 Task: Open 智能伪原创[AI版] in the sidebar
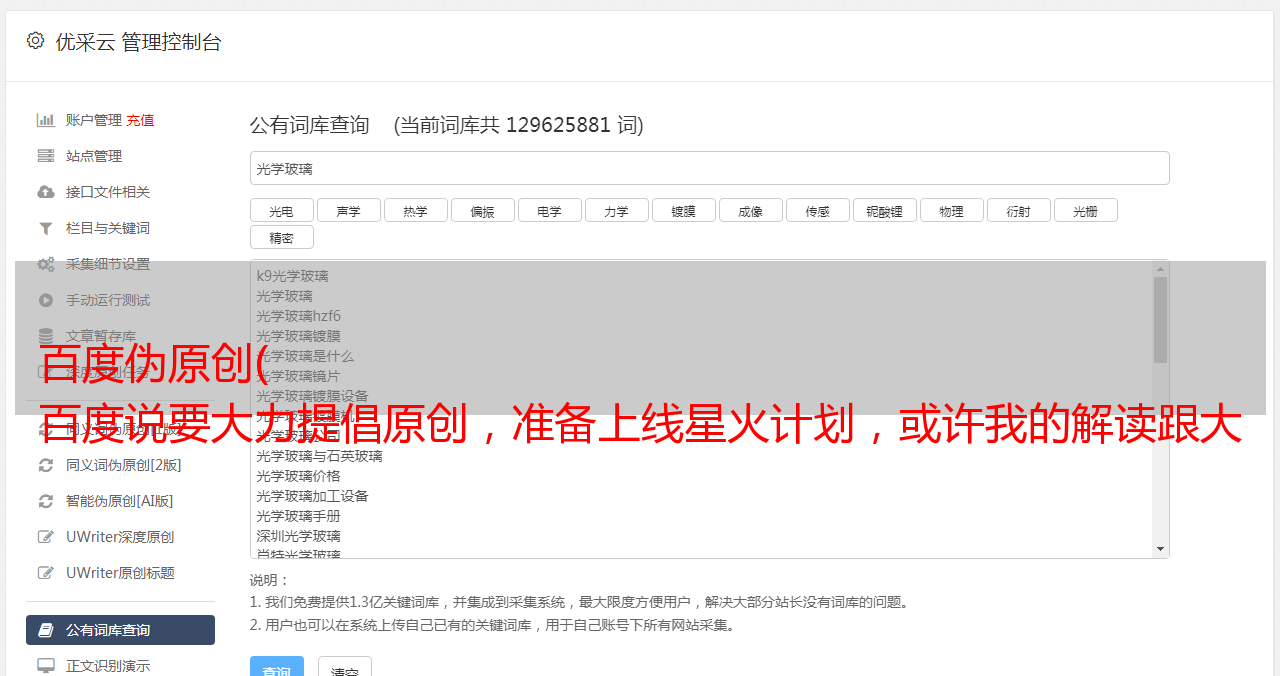tap(120, 501)
